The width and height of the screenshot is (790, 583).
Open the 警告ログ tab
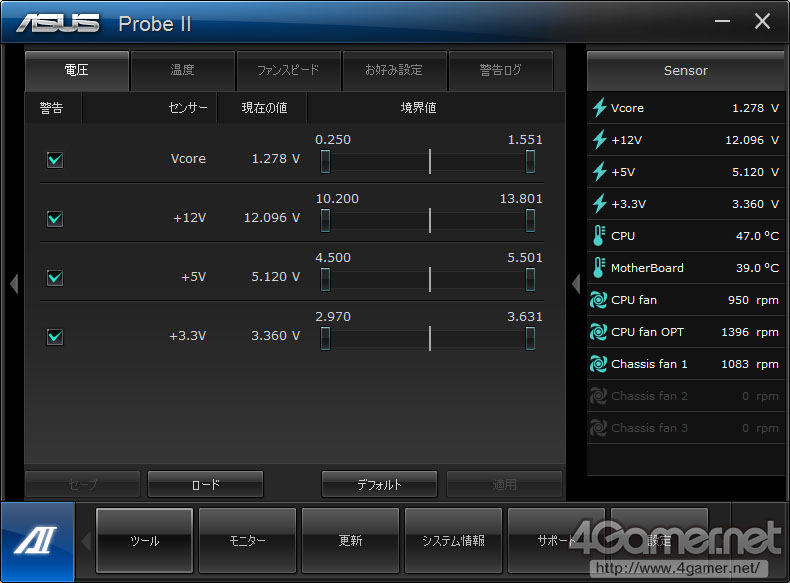(501, 70)
